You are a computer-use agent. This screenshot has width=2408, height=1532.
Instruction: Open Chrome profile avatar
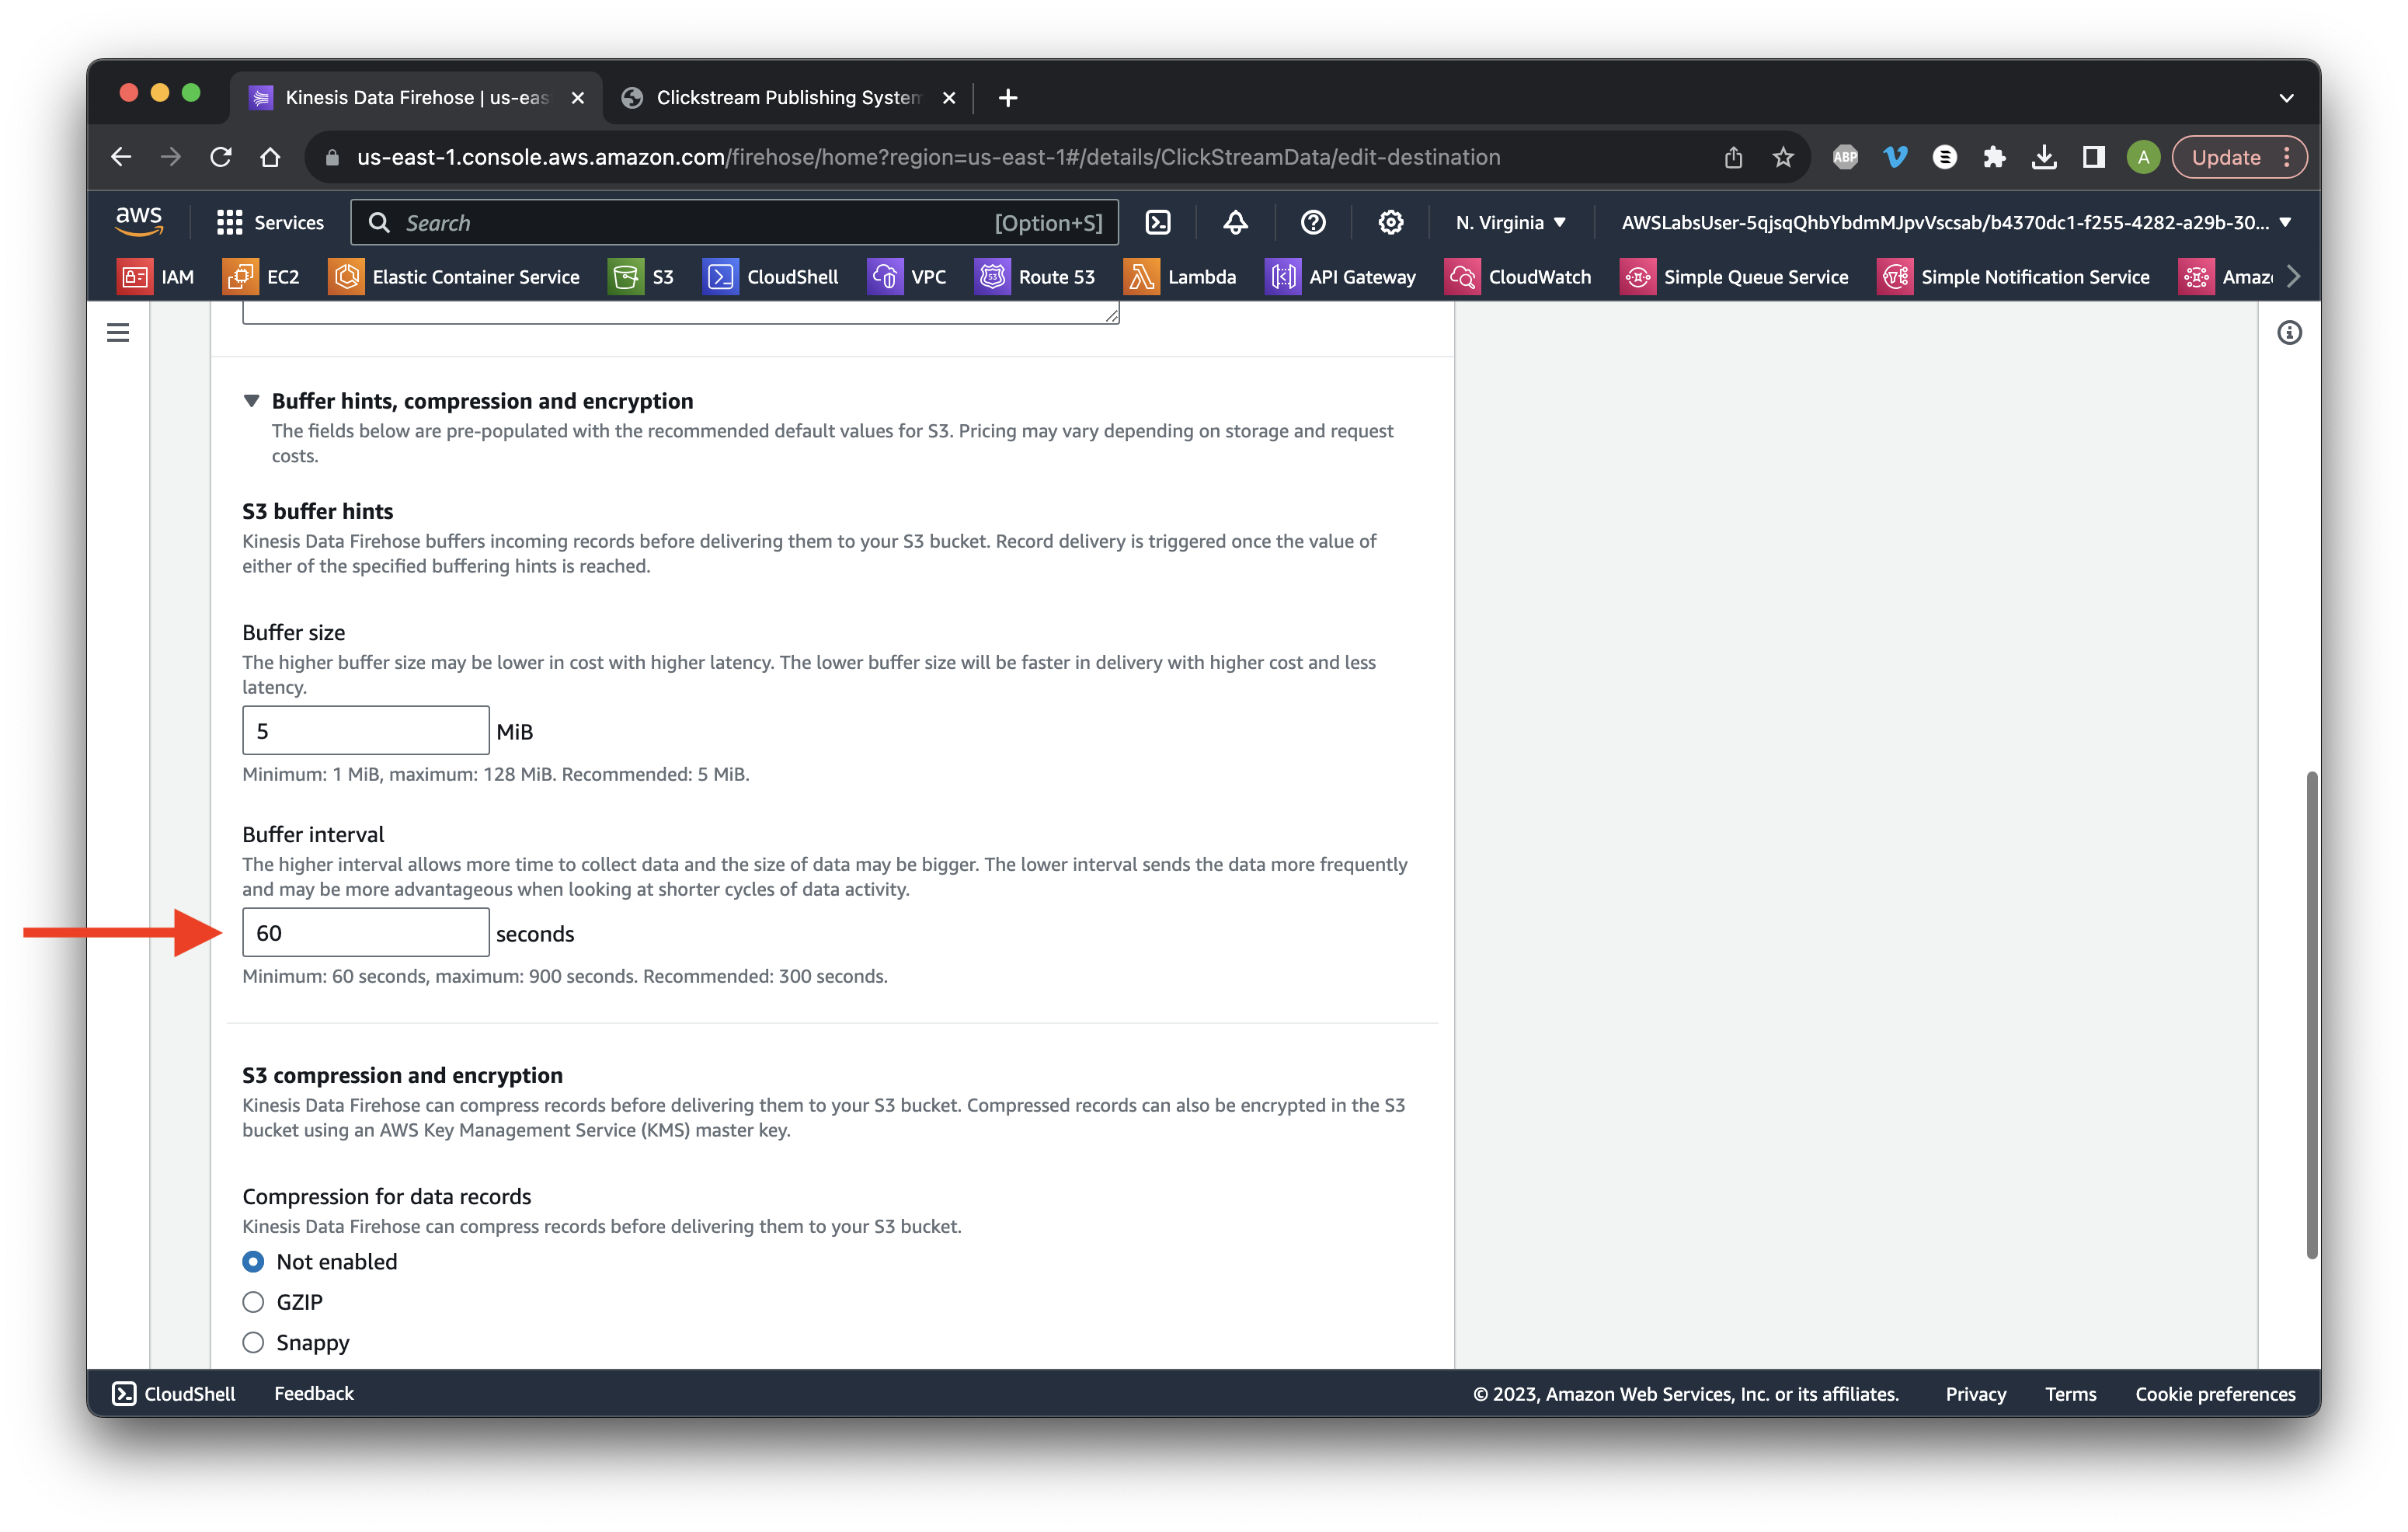[x=2143, y=157]
